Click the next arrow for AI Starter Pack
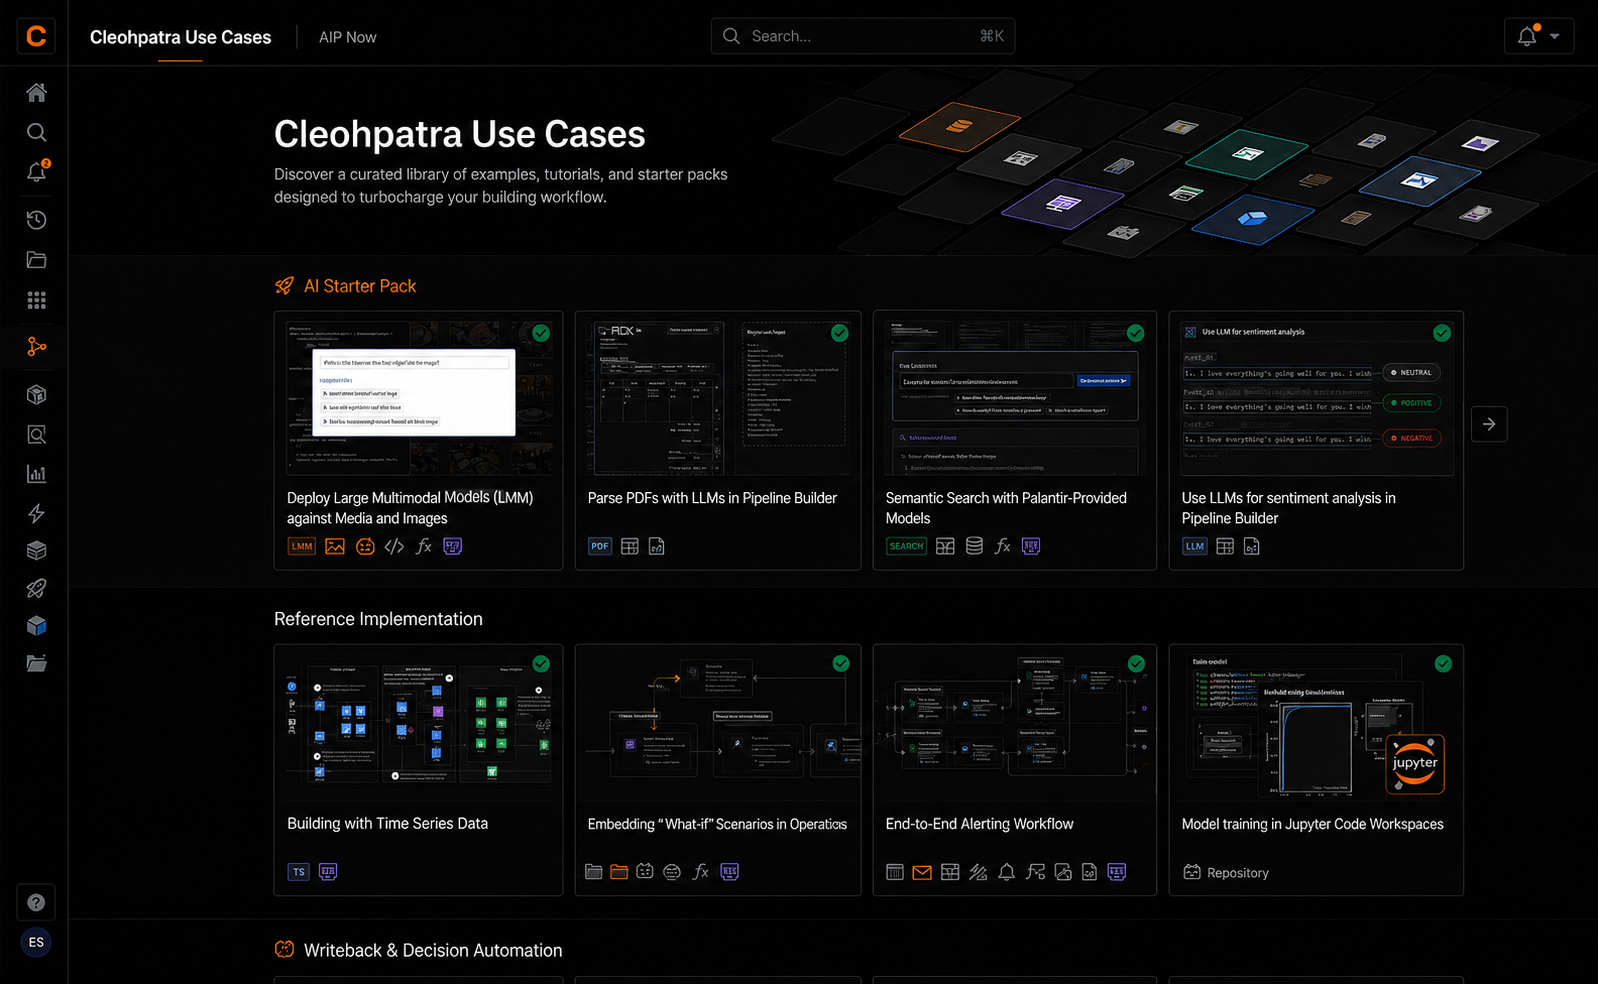 (x=1489, y=424)
